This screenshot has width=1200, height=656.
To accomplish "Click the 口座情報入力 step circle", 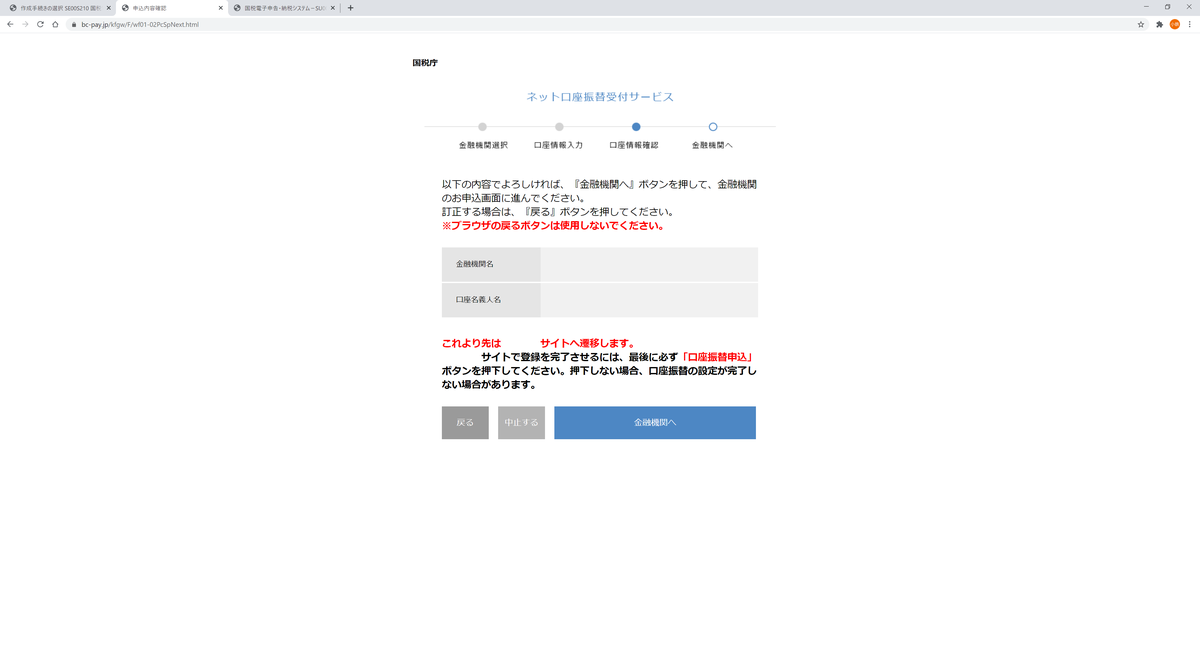I will [x=559, y=127].
